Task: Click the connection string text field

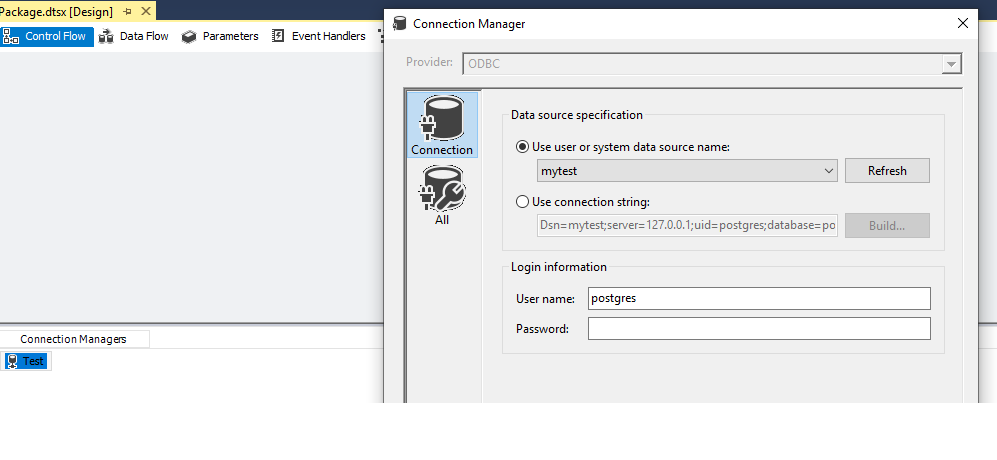Action: (x=688, y=226)
